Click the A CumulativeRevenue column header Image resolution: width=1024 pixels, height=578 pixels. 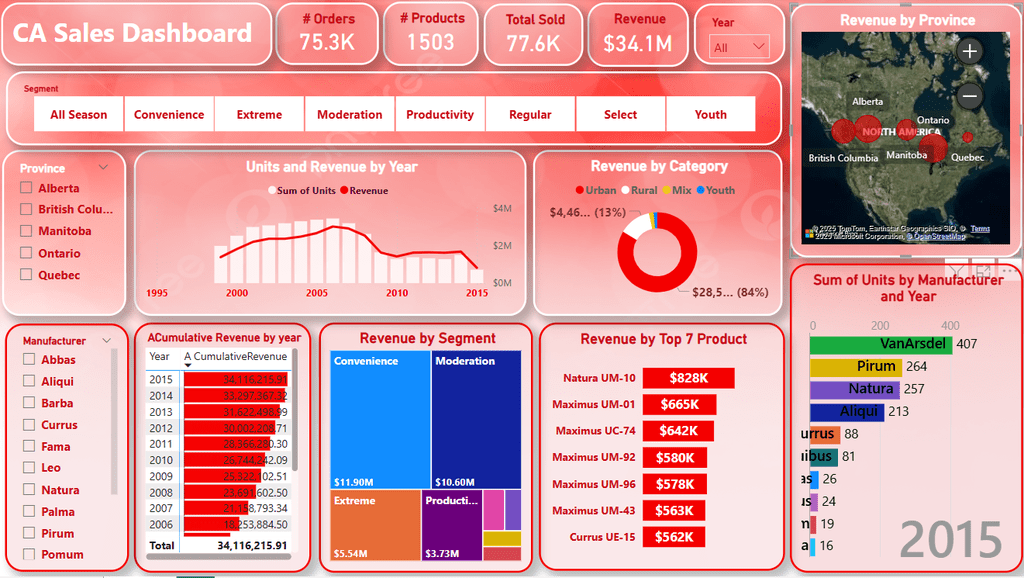point(236,357)
